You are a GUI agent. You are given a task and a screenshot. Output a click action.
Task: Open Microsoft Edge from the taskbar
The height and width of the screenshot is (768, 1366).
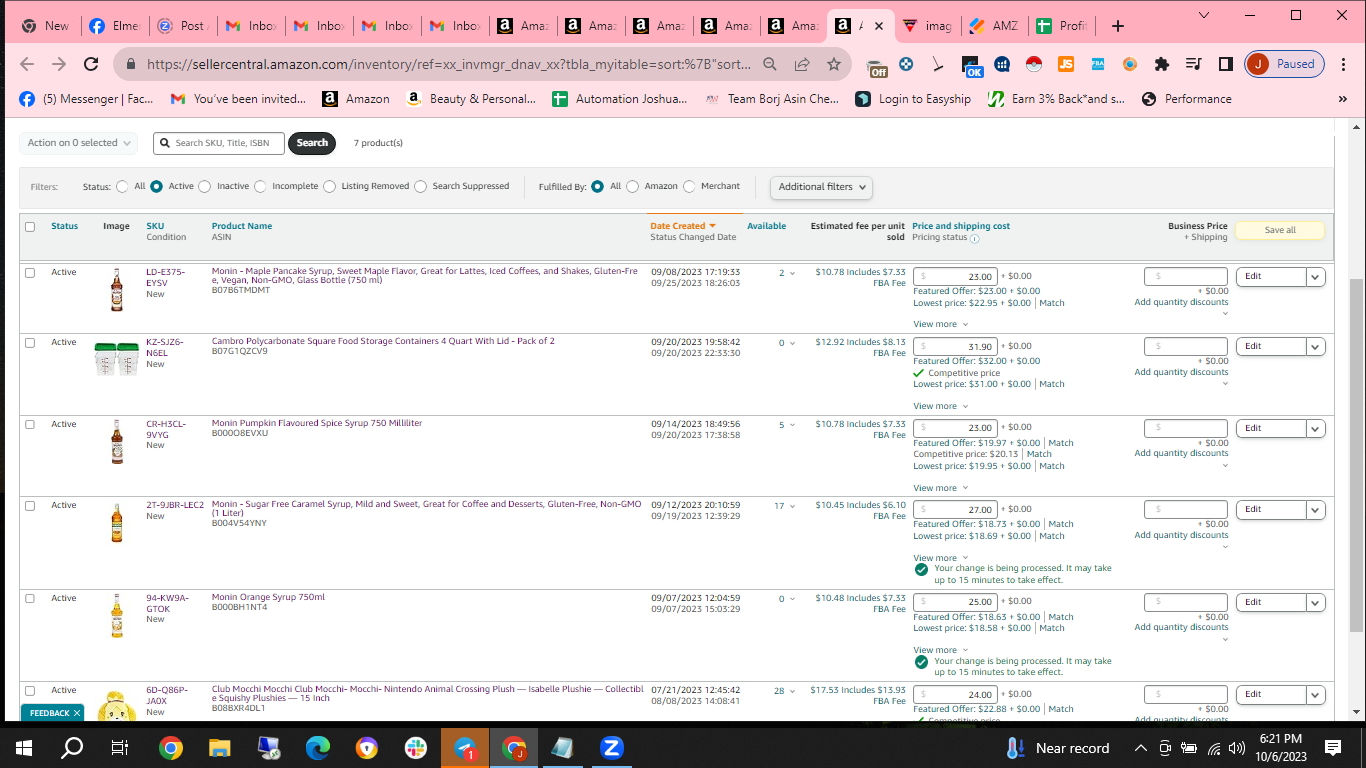click(x=317, y=747)
